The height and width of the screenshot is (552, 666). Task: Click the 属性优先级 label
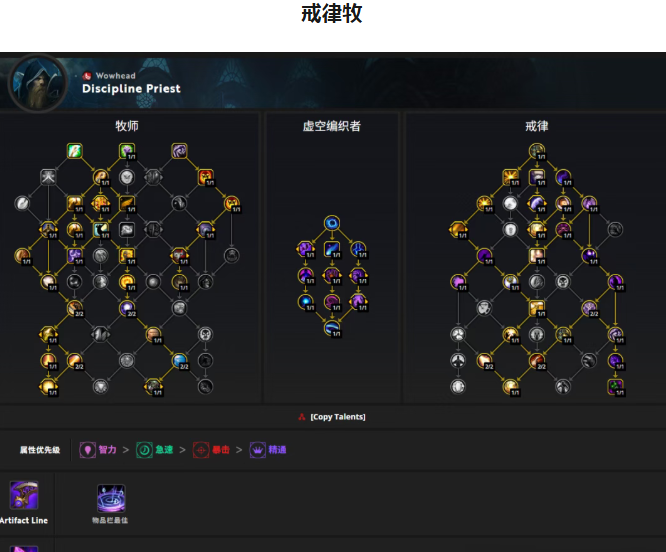[40, 450]
